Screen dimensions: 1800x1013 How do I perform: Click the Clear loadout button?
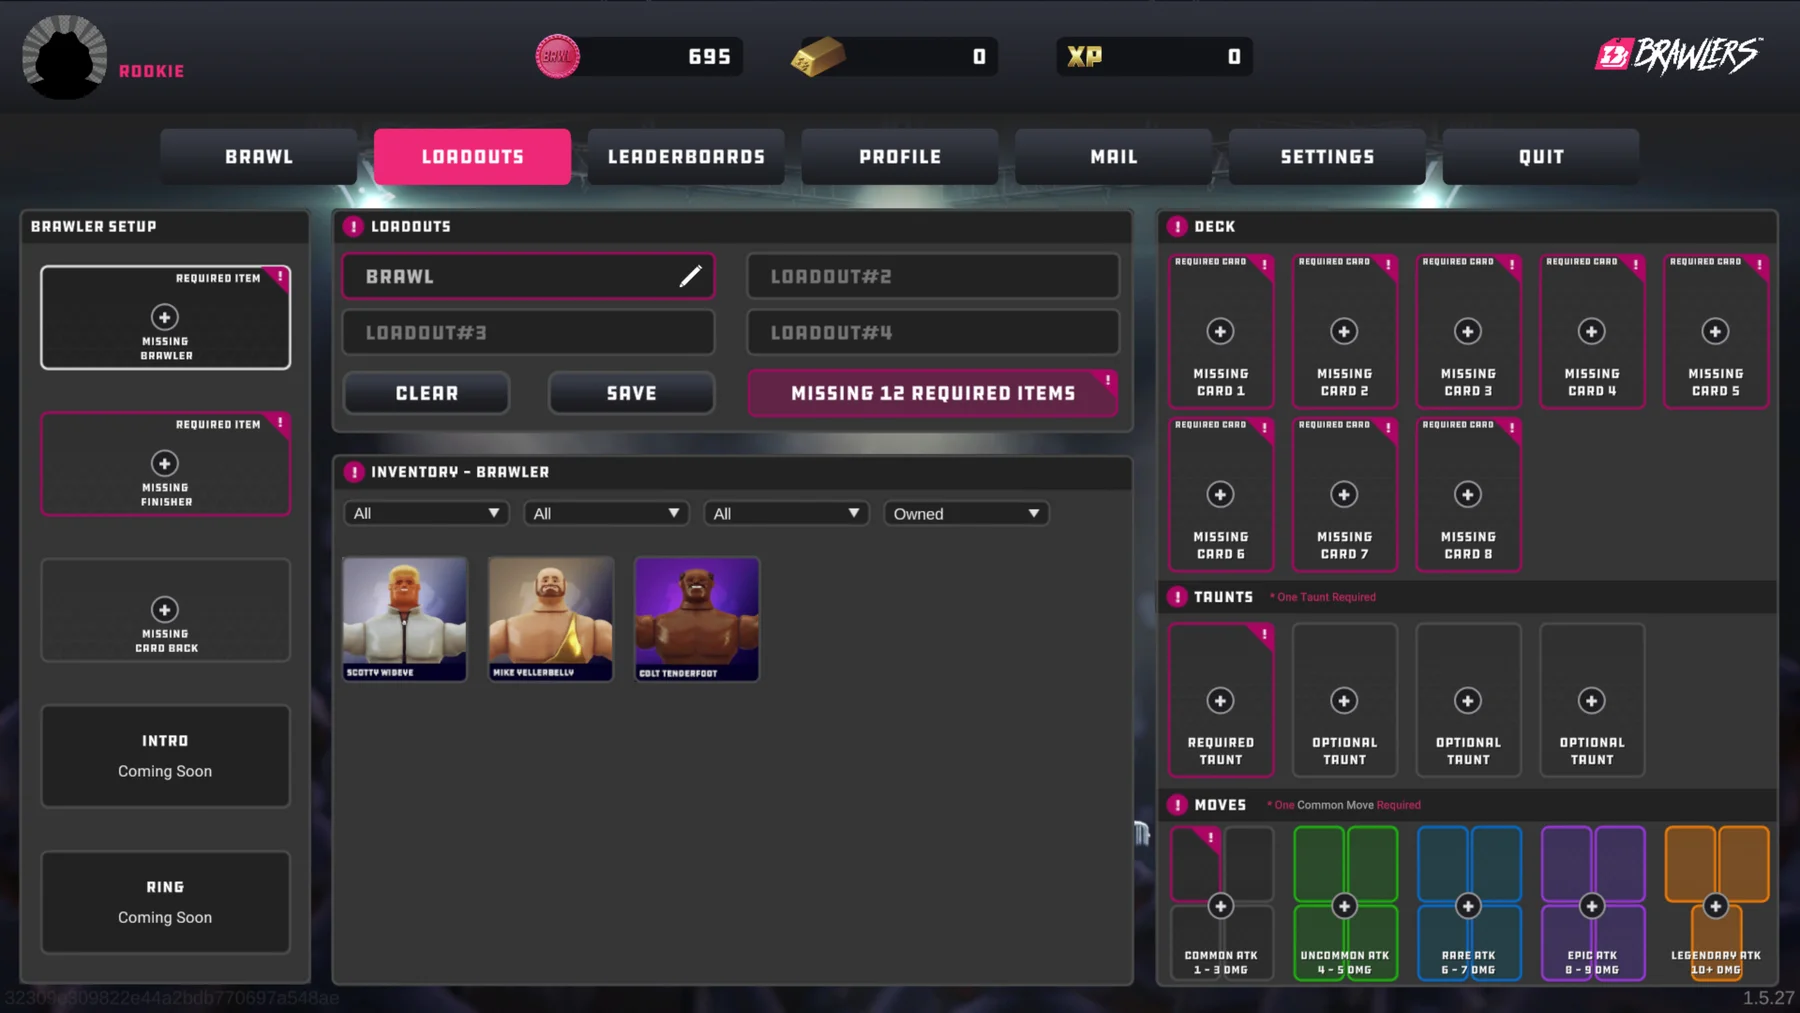[427, 393]
